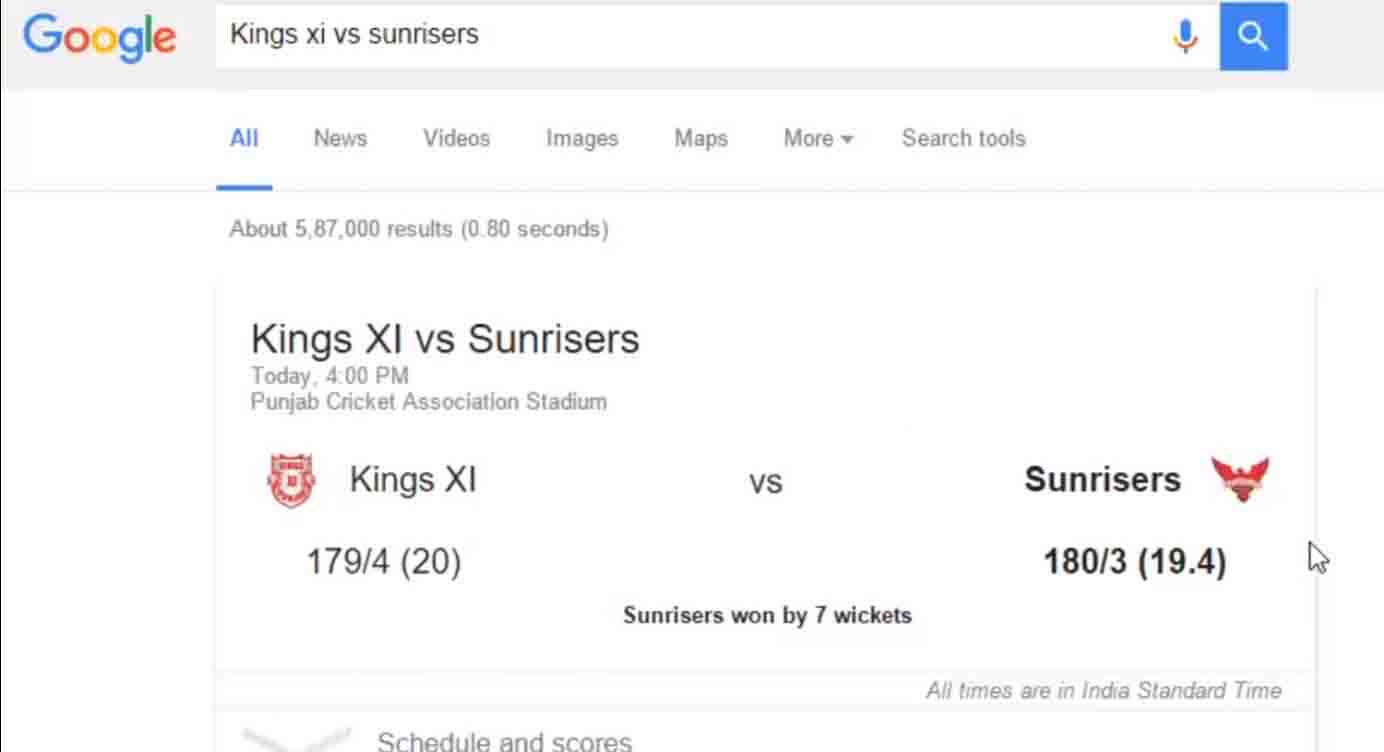Click the Kings XI team name
1384x752 pixels.
pyautogui.click(x=412, y=480)
